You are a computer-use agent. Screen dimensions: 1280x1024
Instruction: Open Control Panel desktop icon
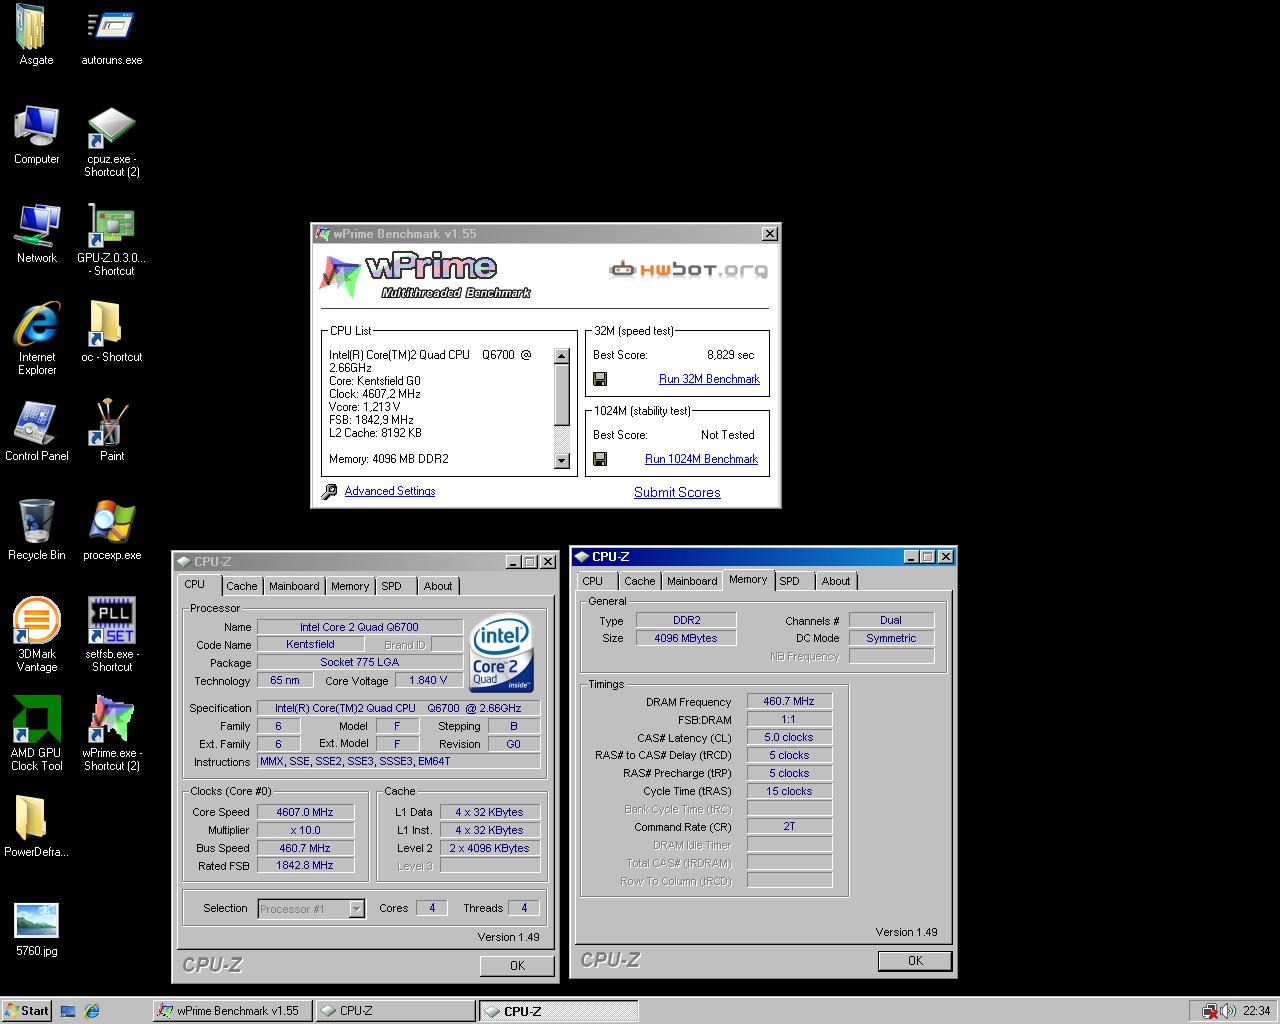coord(36,431)
